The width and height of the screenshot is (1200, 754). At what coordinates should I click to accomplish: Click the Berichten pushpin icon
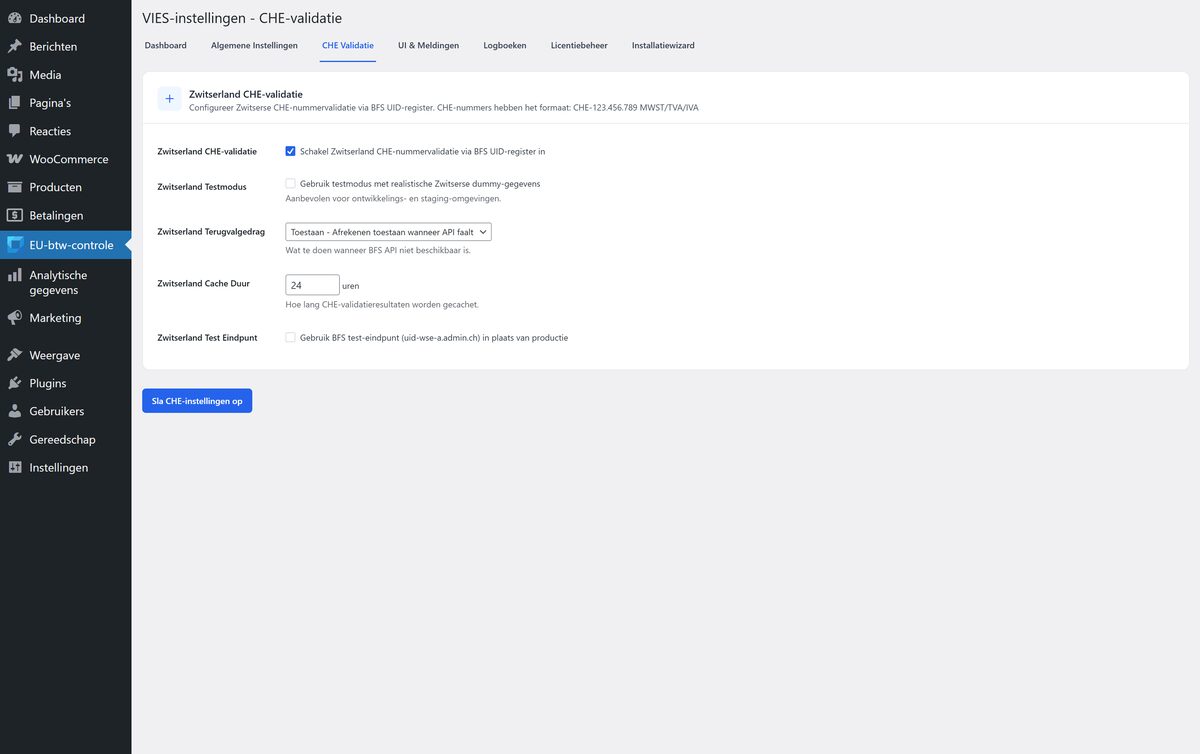15,46
